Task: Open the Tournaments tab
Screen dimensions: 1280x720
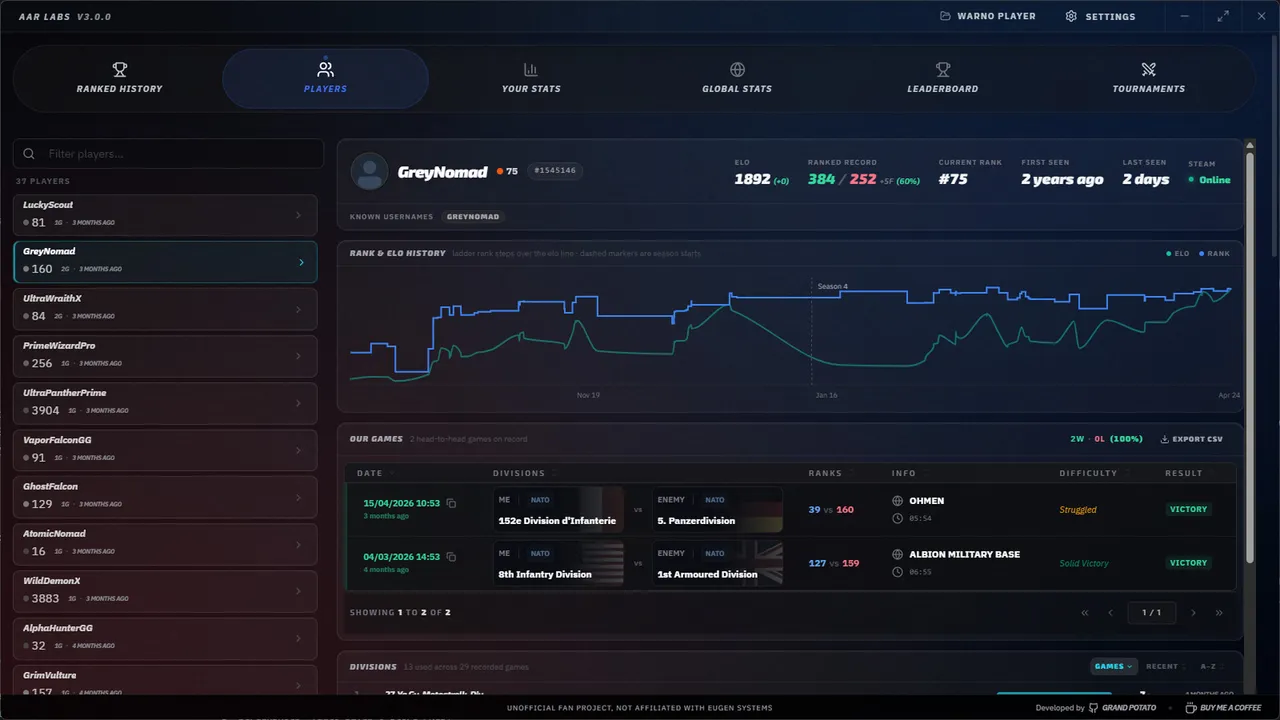Action: pyautogui.click(x=1149, y=79)
